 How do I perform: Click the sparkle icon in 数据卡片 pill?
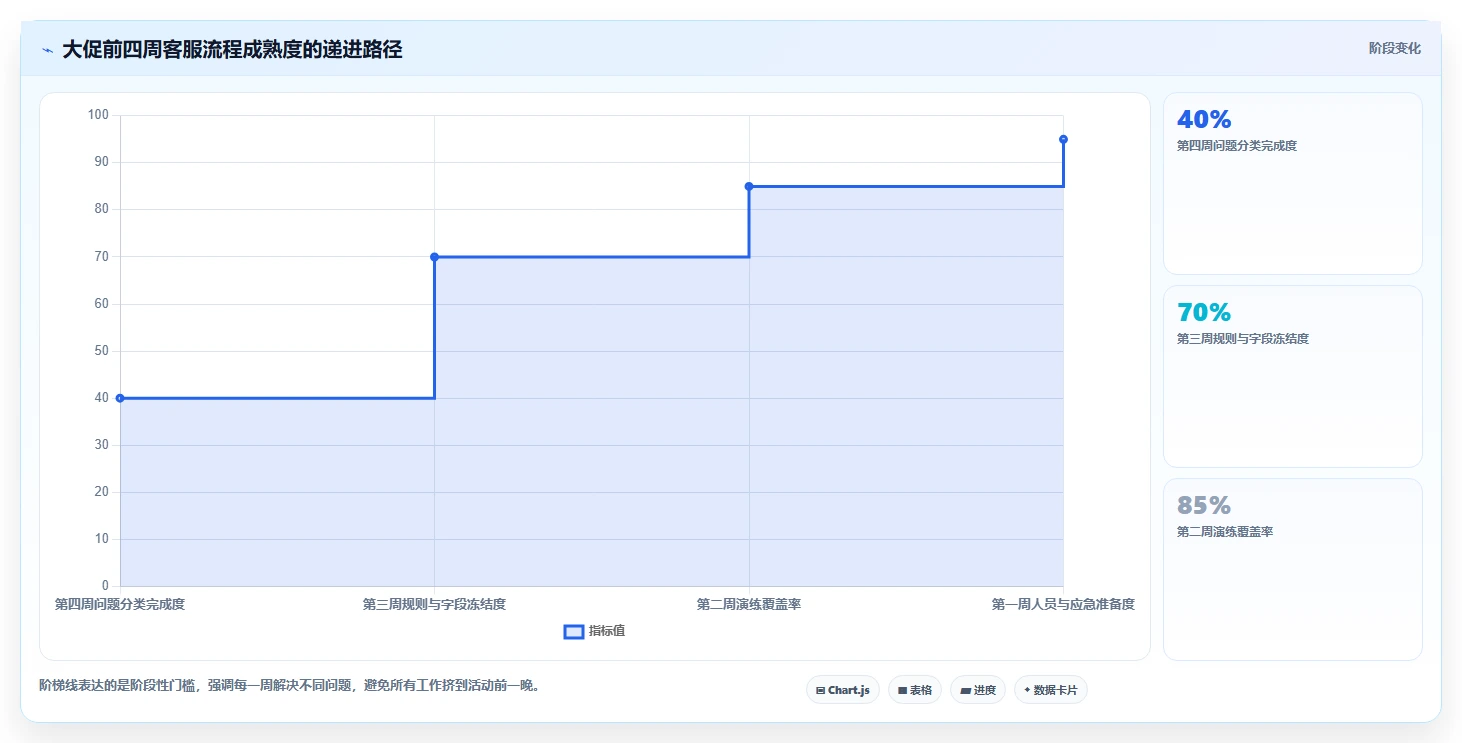coord(1027,690)
